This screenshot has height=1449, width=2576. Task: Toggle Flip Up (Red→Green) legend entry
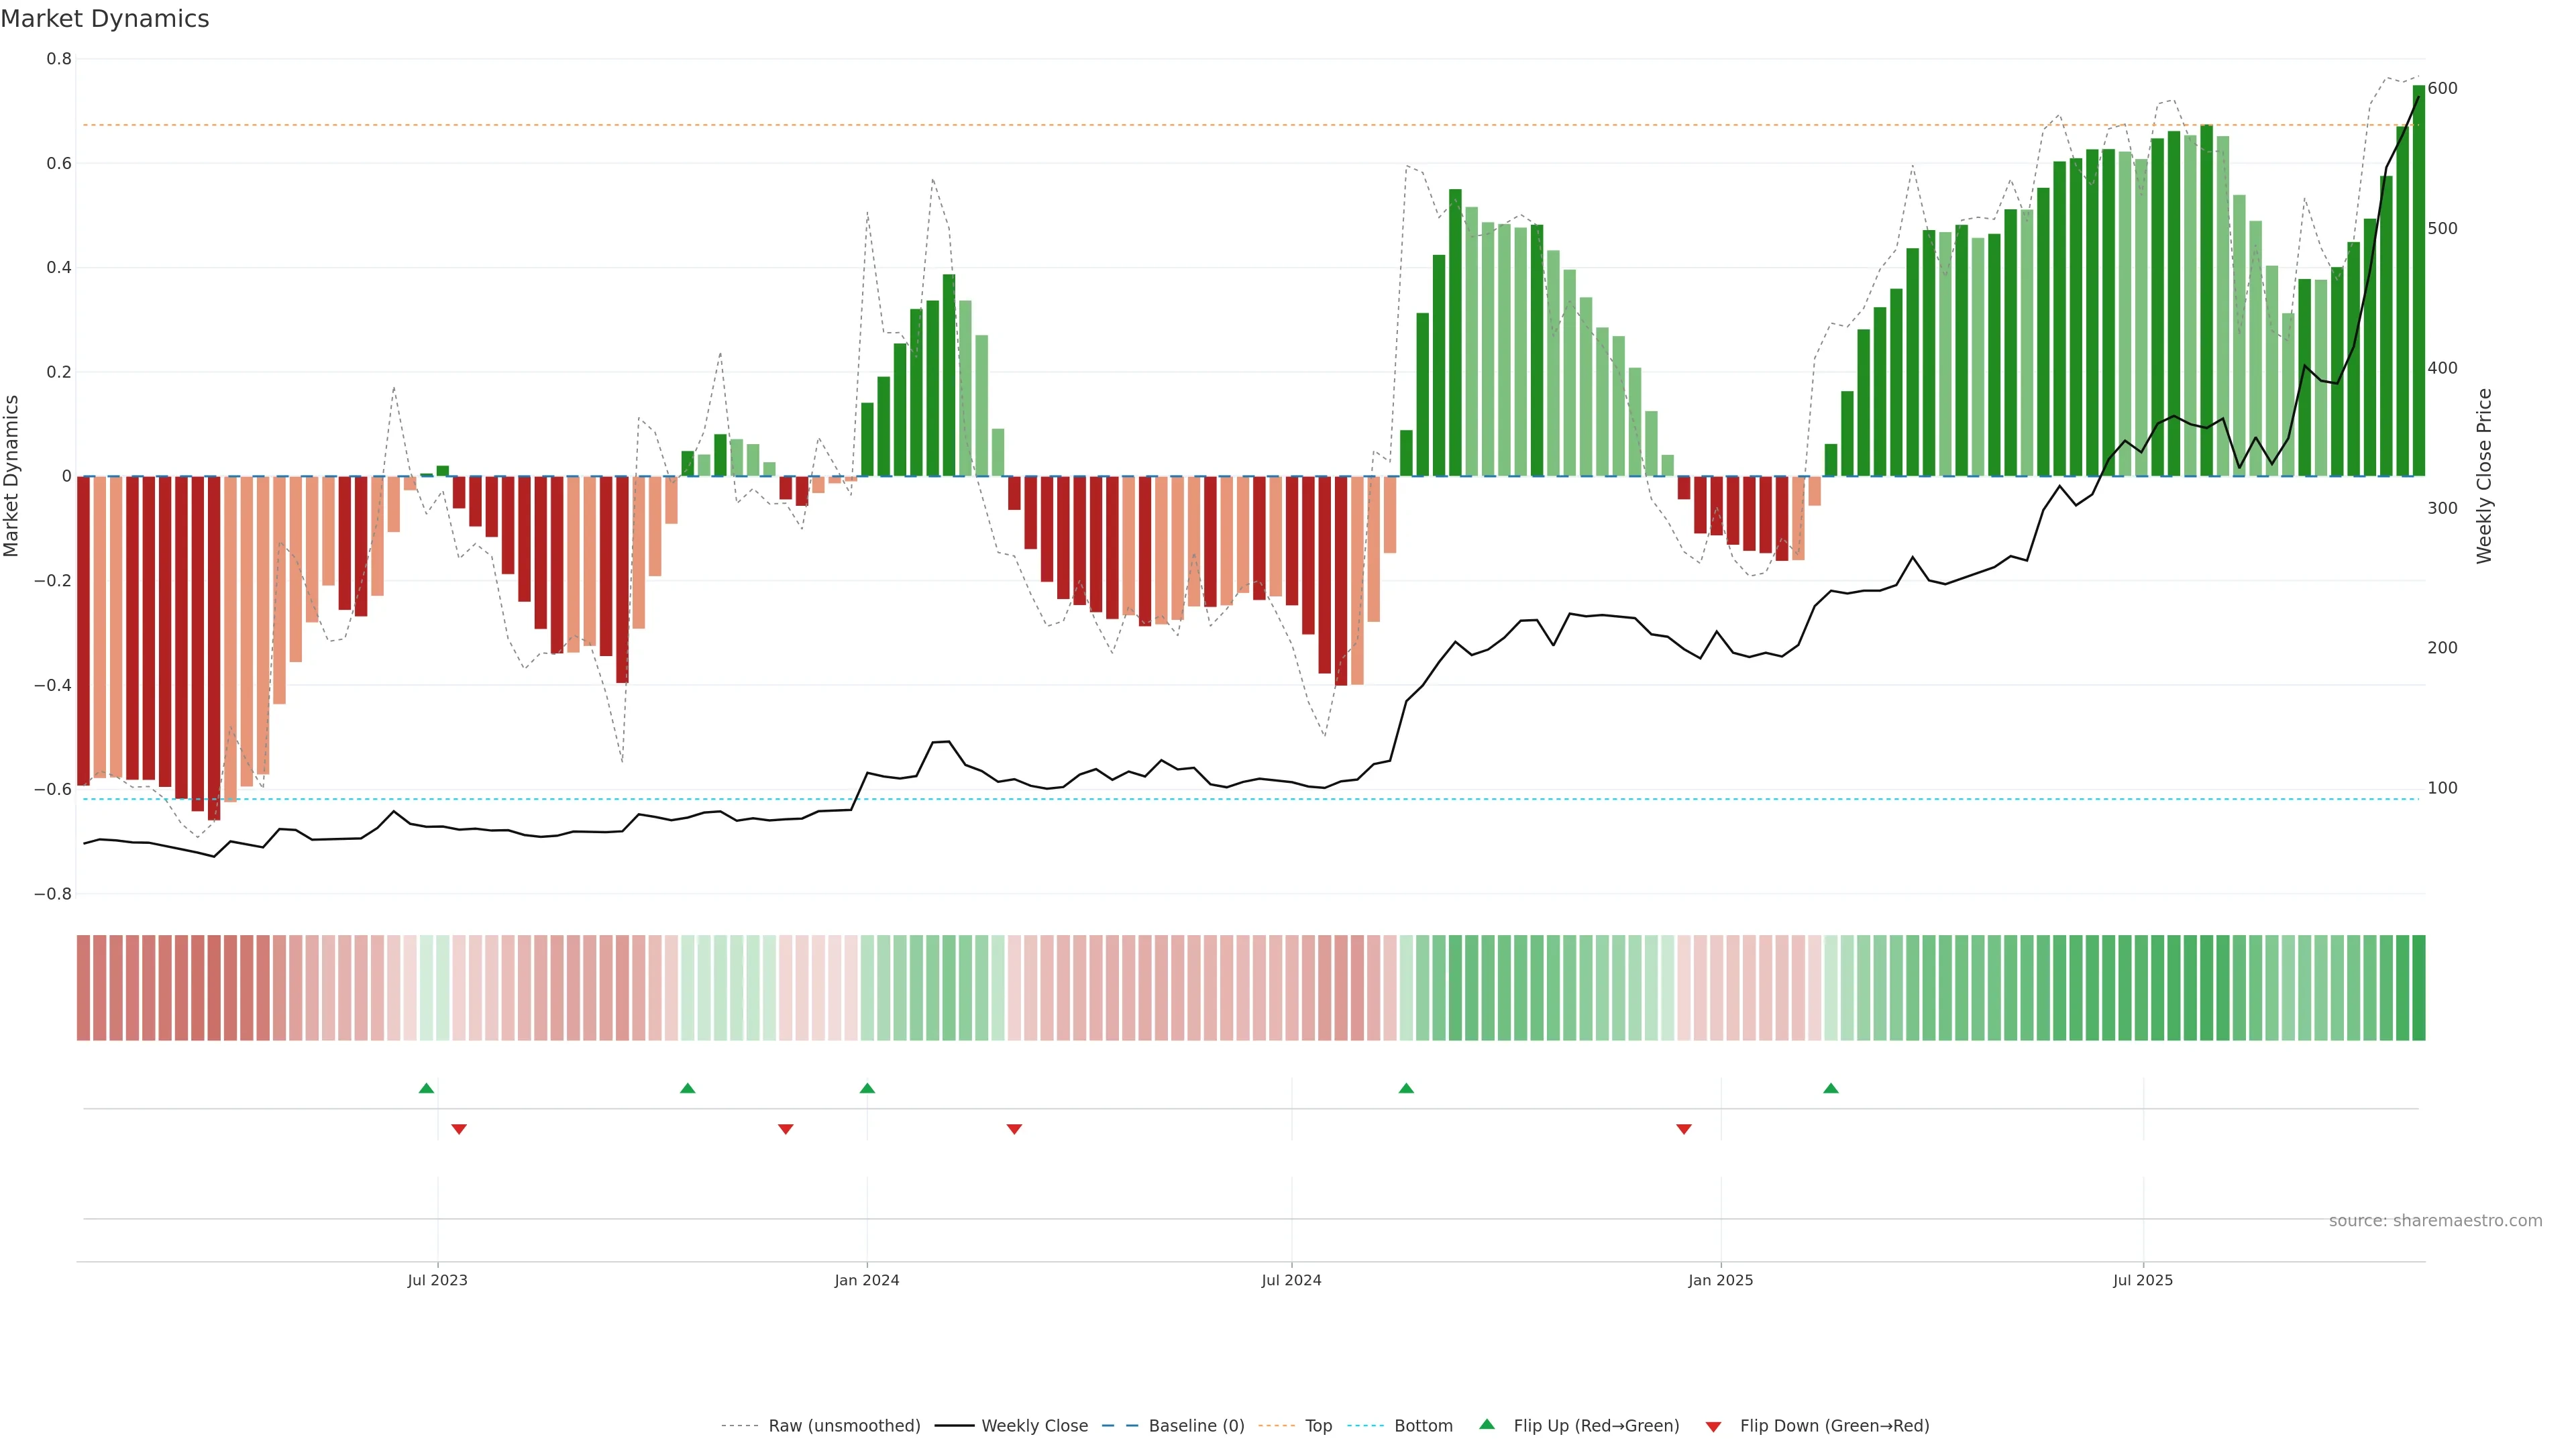[1596, 1426]
